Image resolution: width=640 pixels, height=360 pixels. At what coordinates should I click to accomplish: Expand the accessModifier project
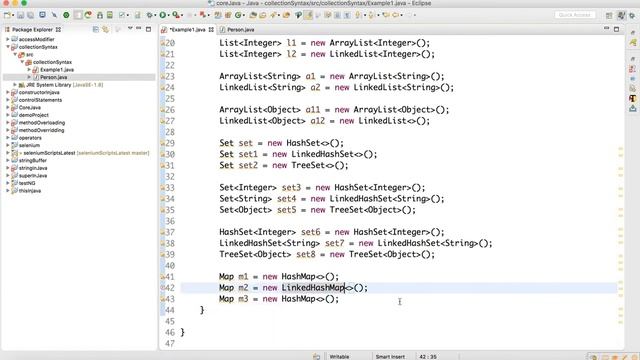tap(8, 39)
